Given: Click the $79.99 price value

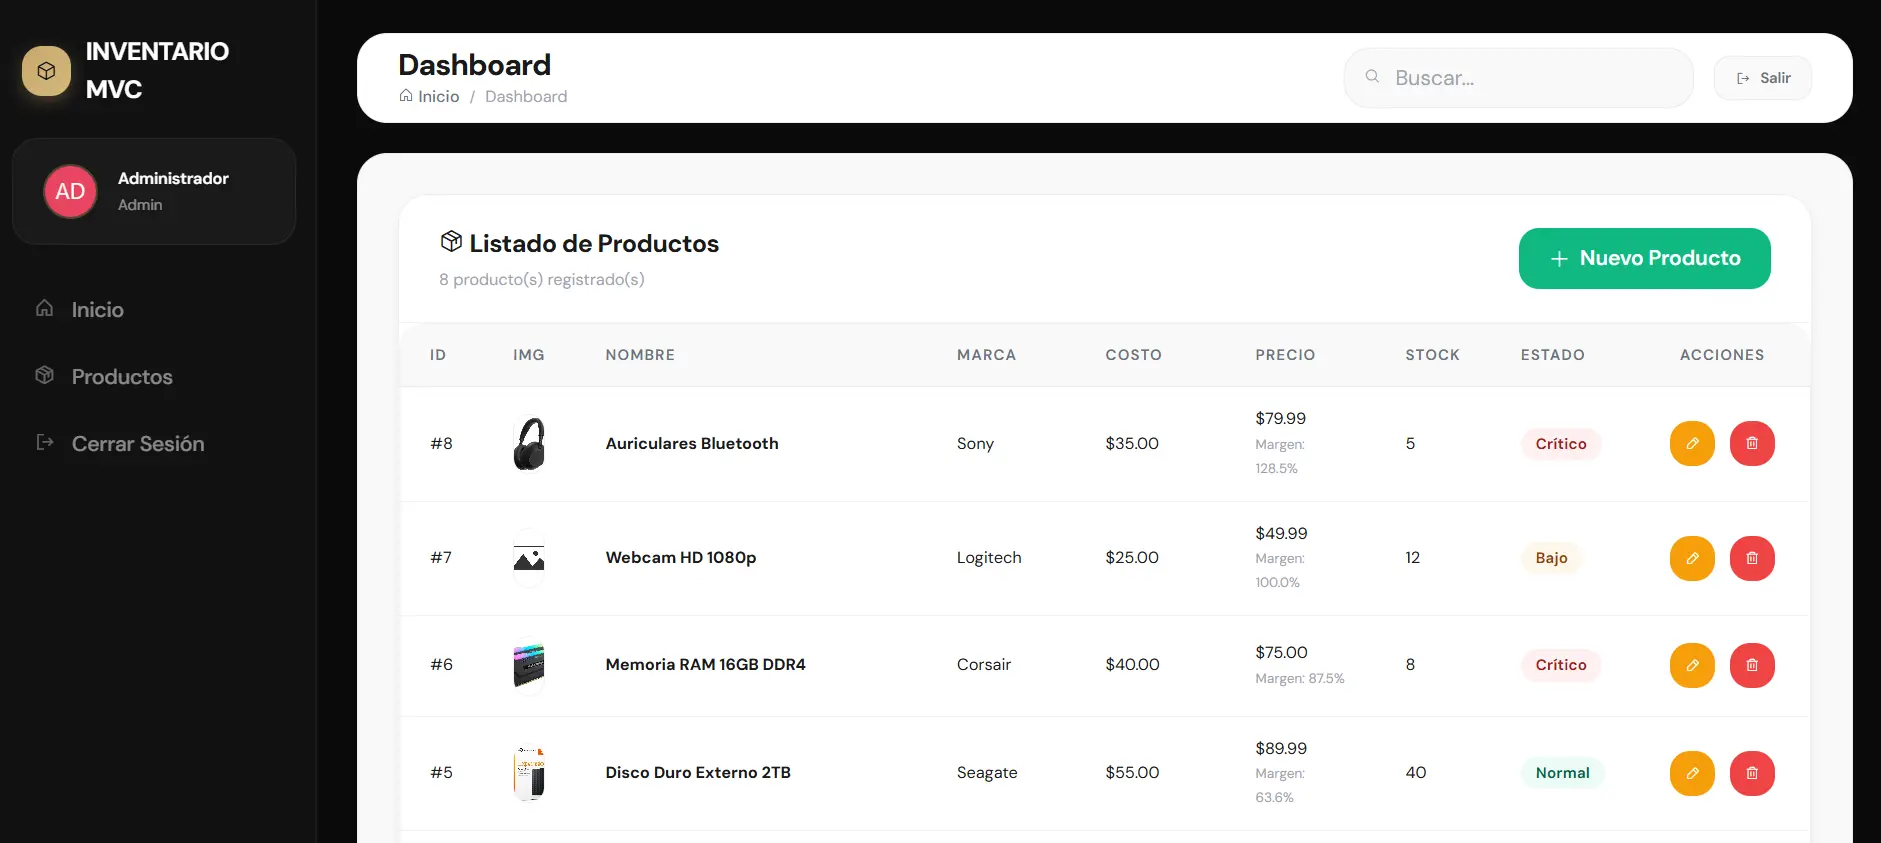Looking at the screenshot, I should coord(1281,419).
